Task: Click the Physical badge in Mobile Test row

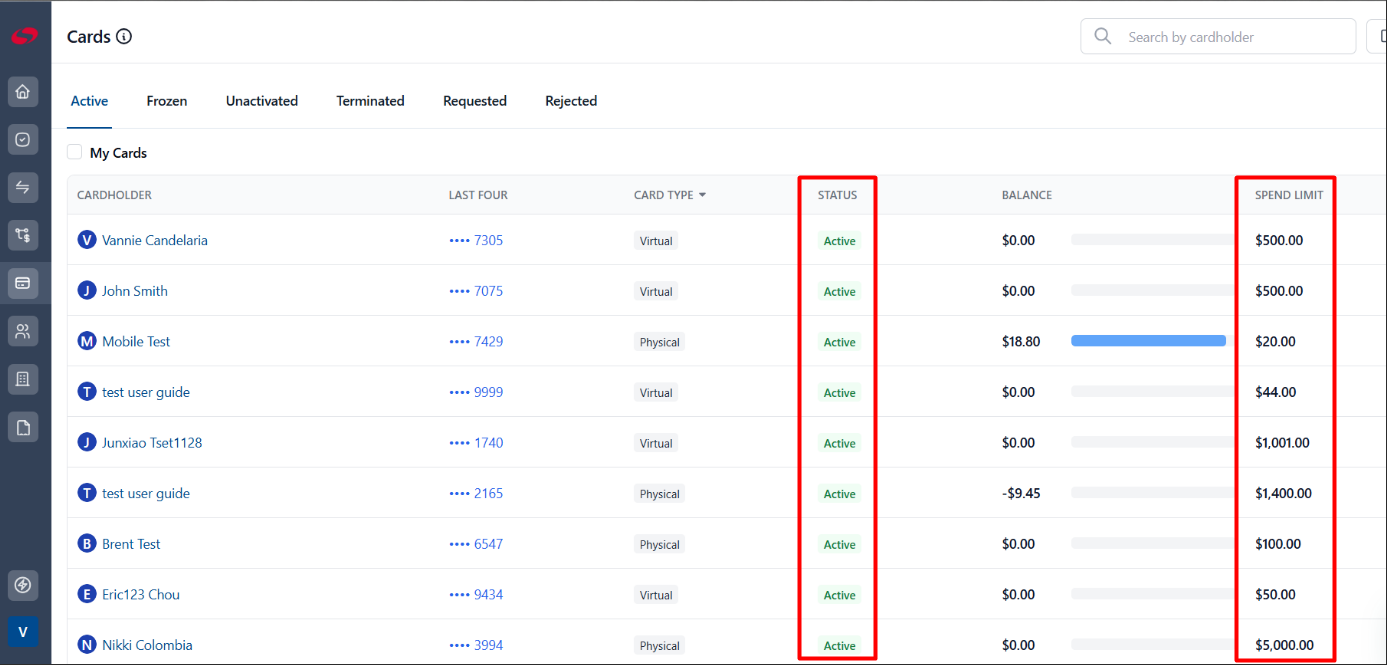Action: [659, 342]
